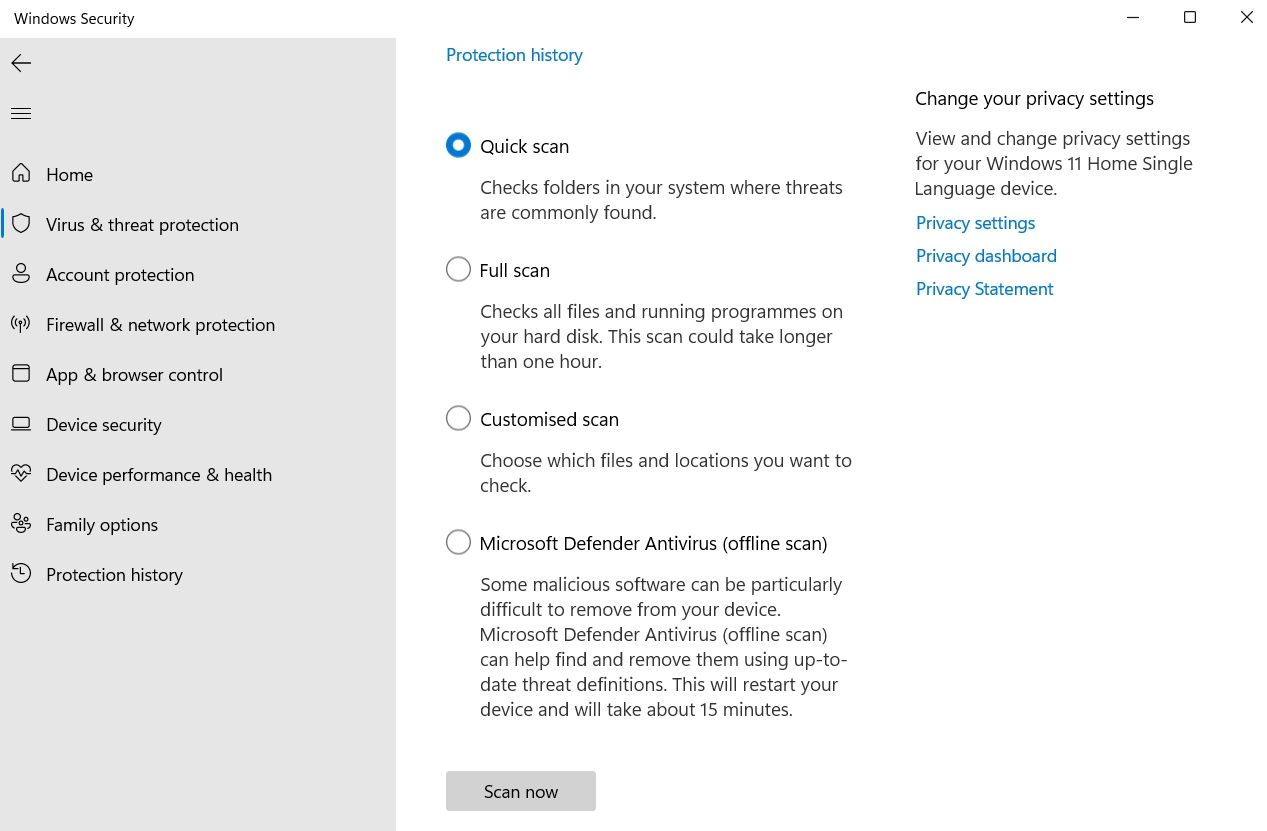This screenshot has width=1267, height=831.
Task: Select the Full scan radio button
Action: click(x=458, y=269)
